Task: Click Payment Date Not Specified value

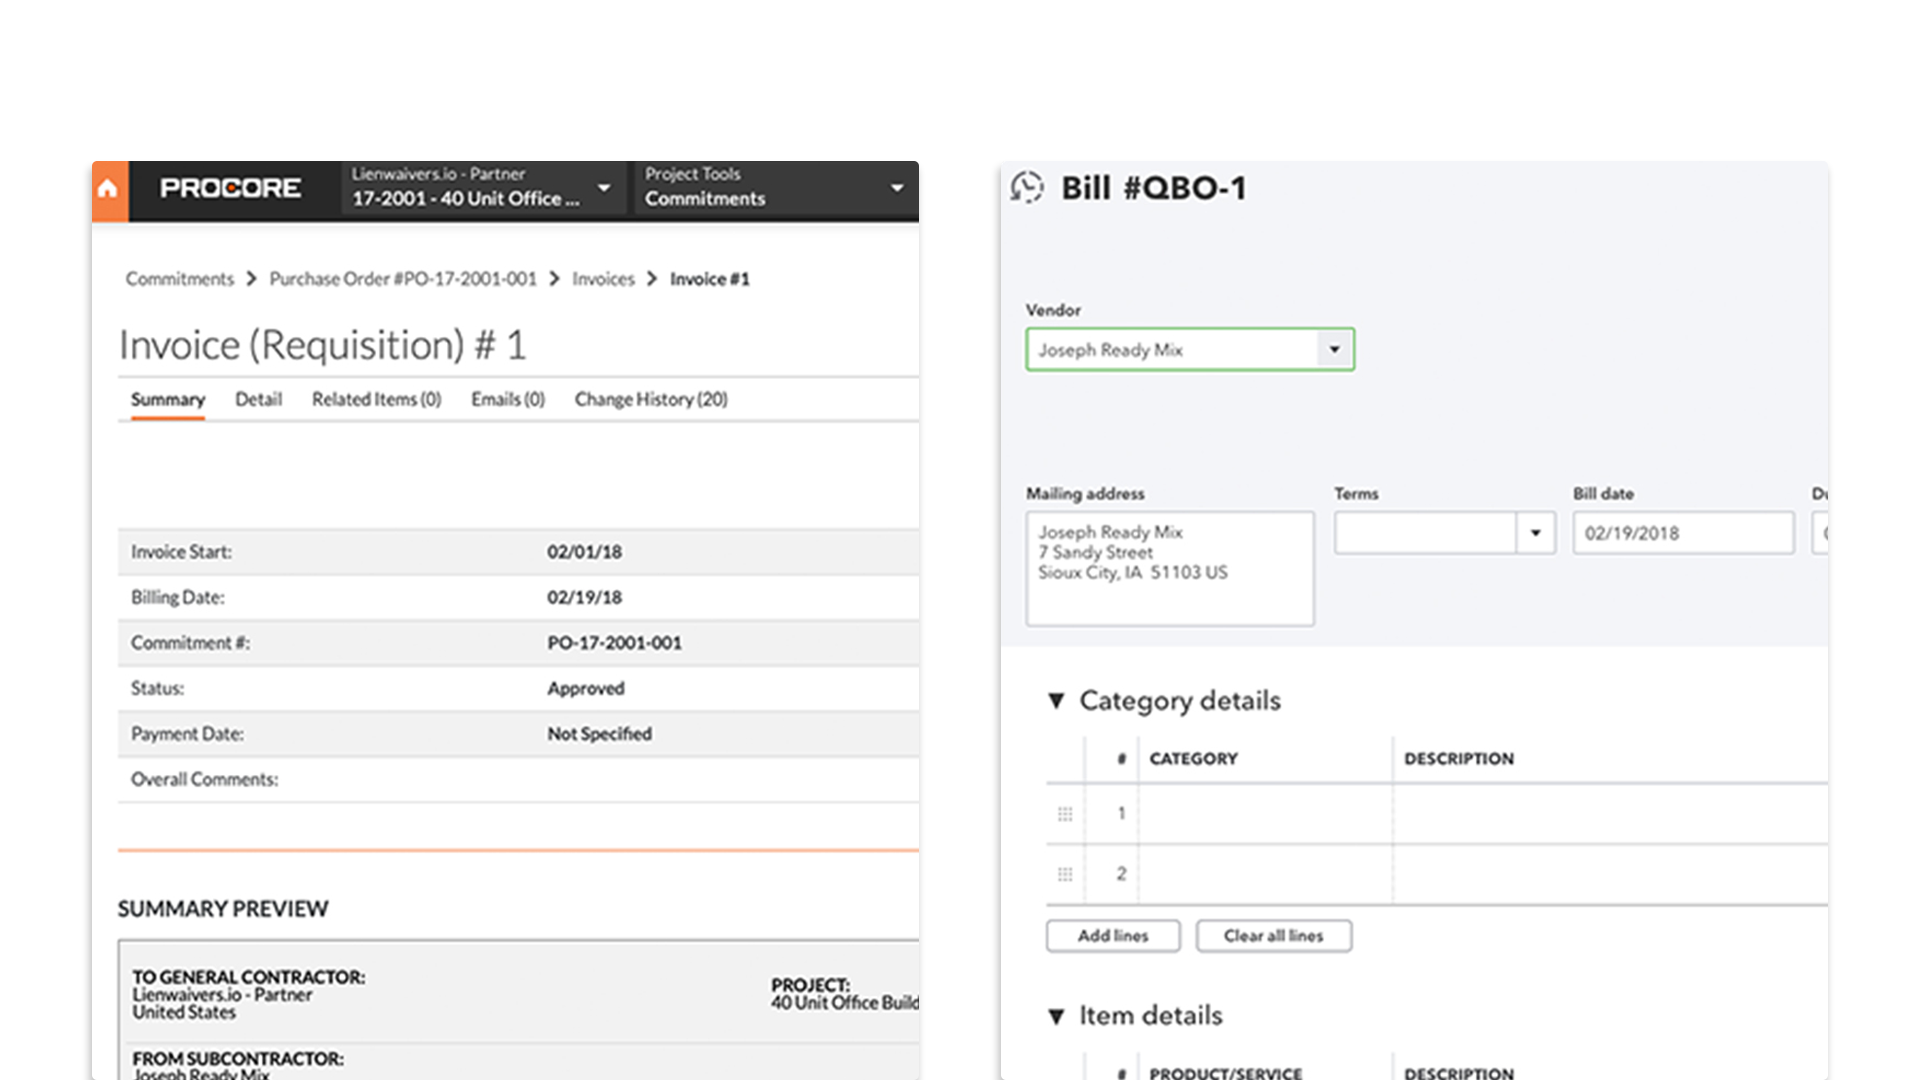Action: point(599,734)
